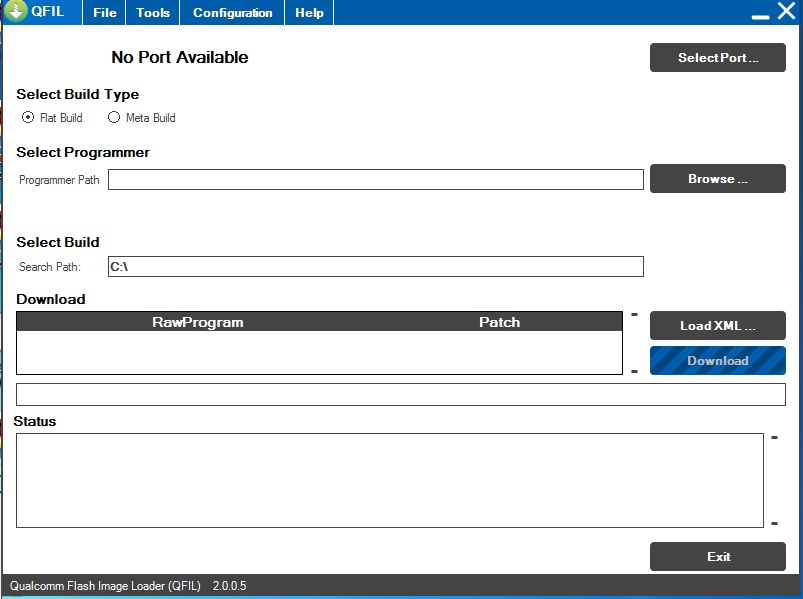803x599 pixels.
Task: Browse for a programmer file
Action: [x=717, y=179]
